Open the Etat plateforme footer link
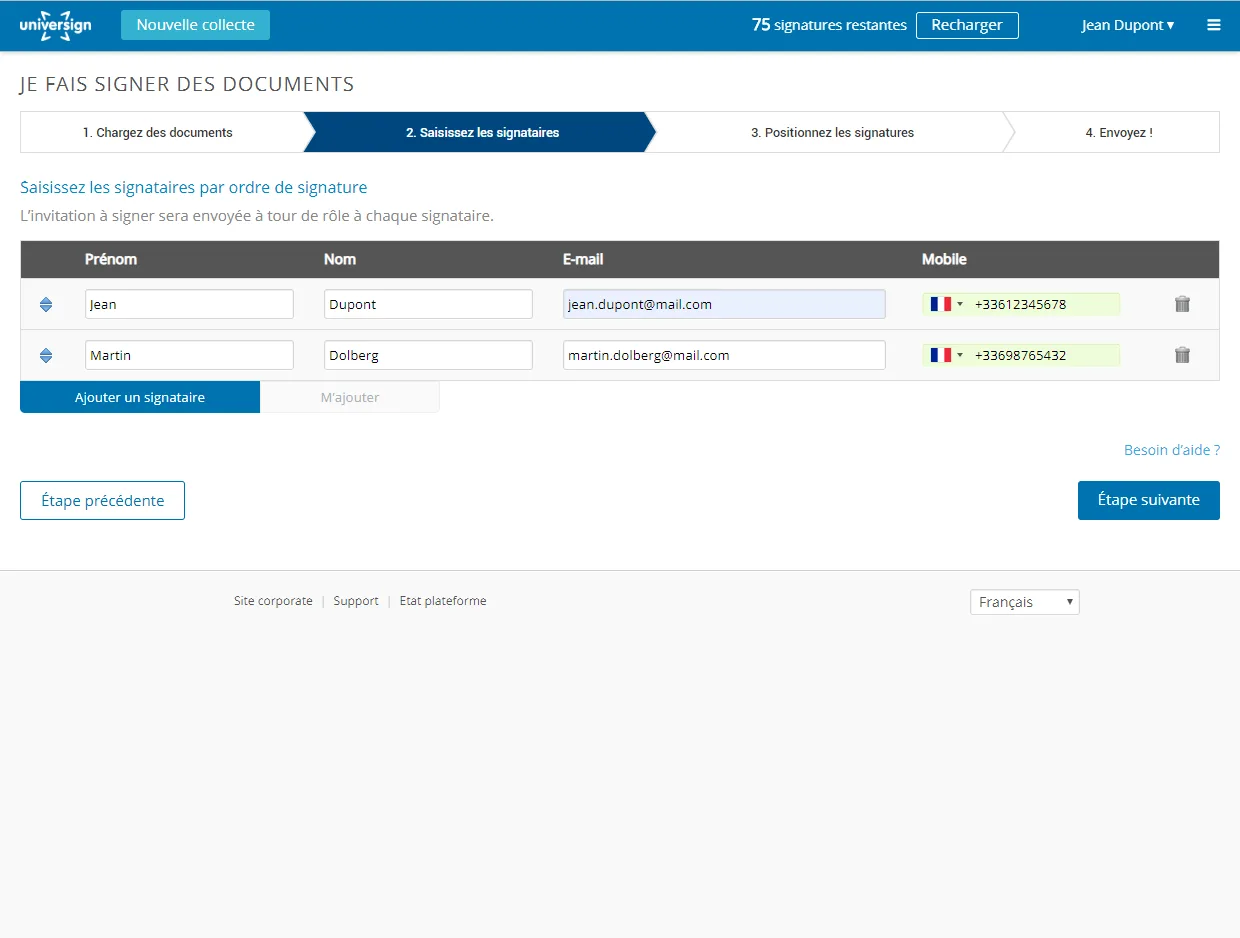This screenshot has width=1240, height=938. (443, 601)
